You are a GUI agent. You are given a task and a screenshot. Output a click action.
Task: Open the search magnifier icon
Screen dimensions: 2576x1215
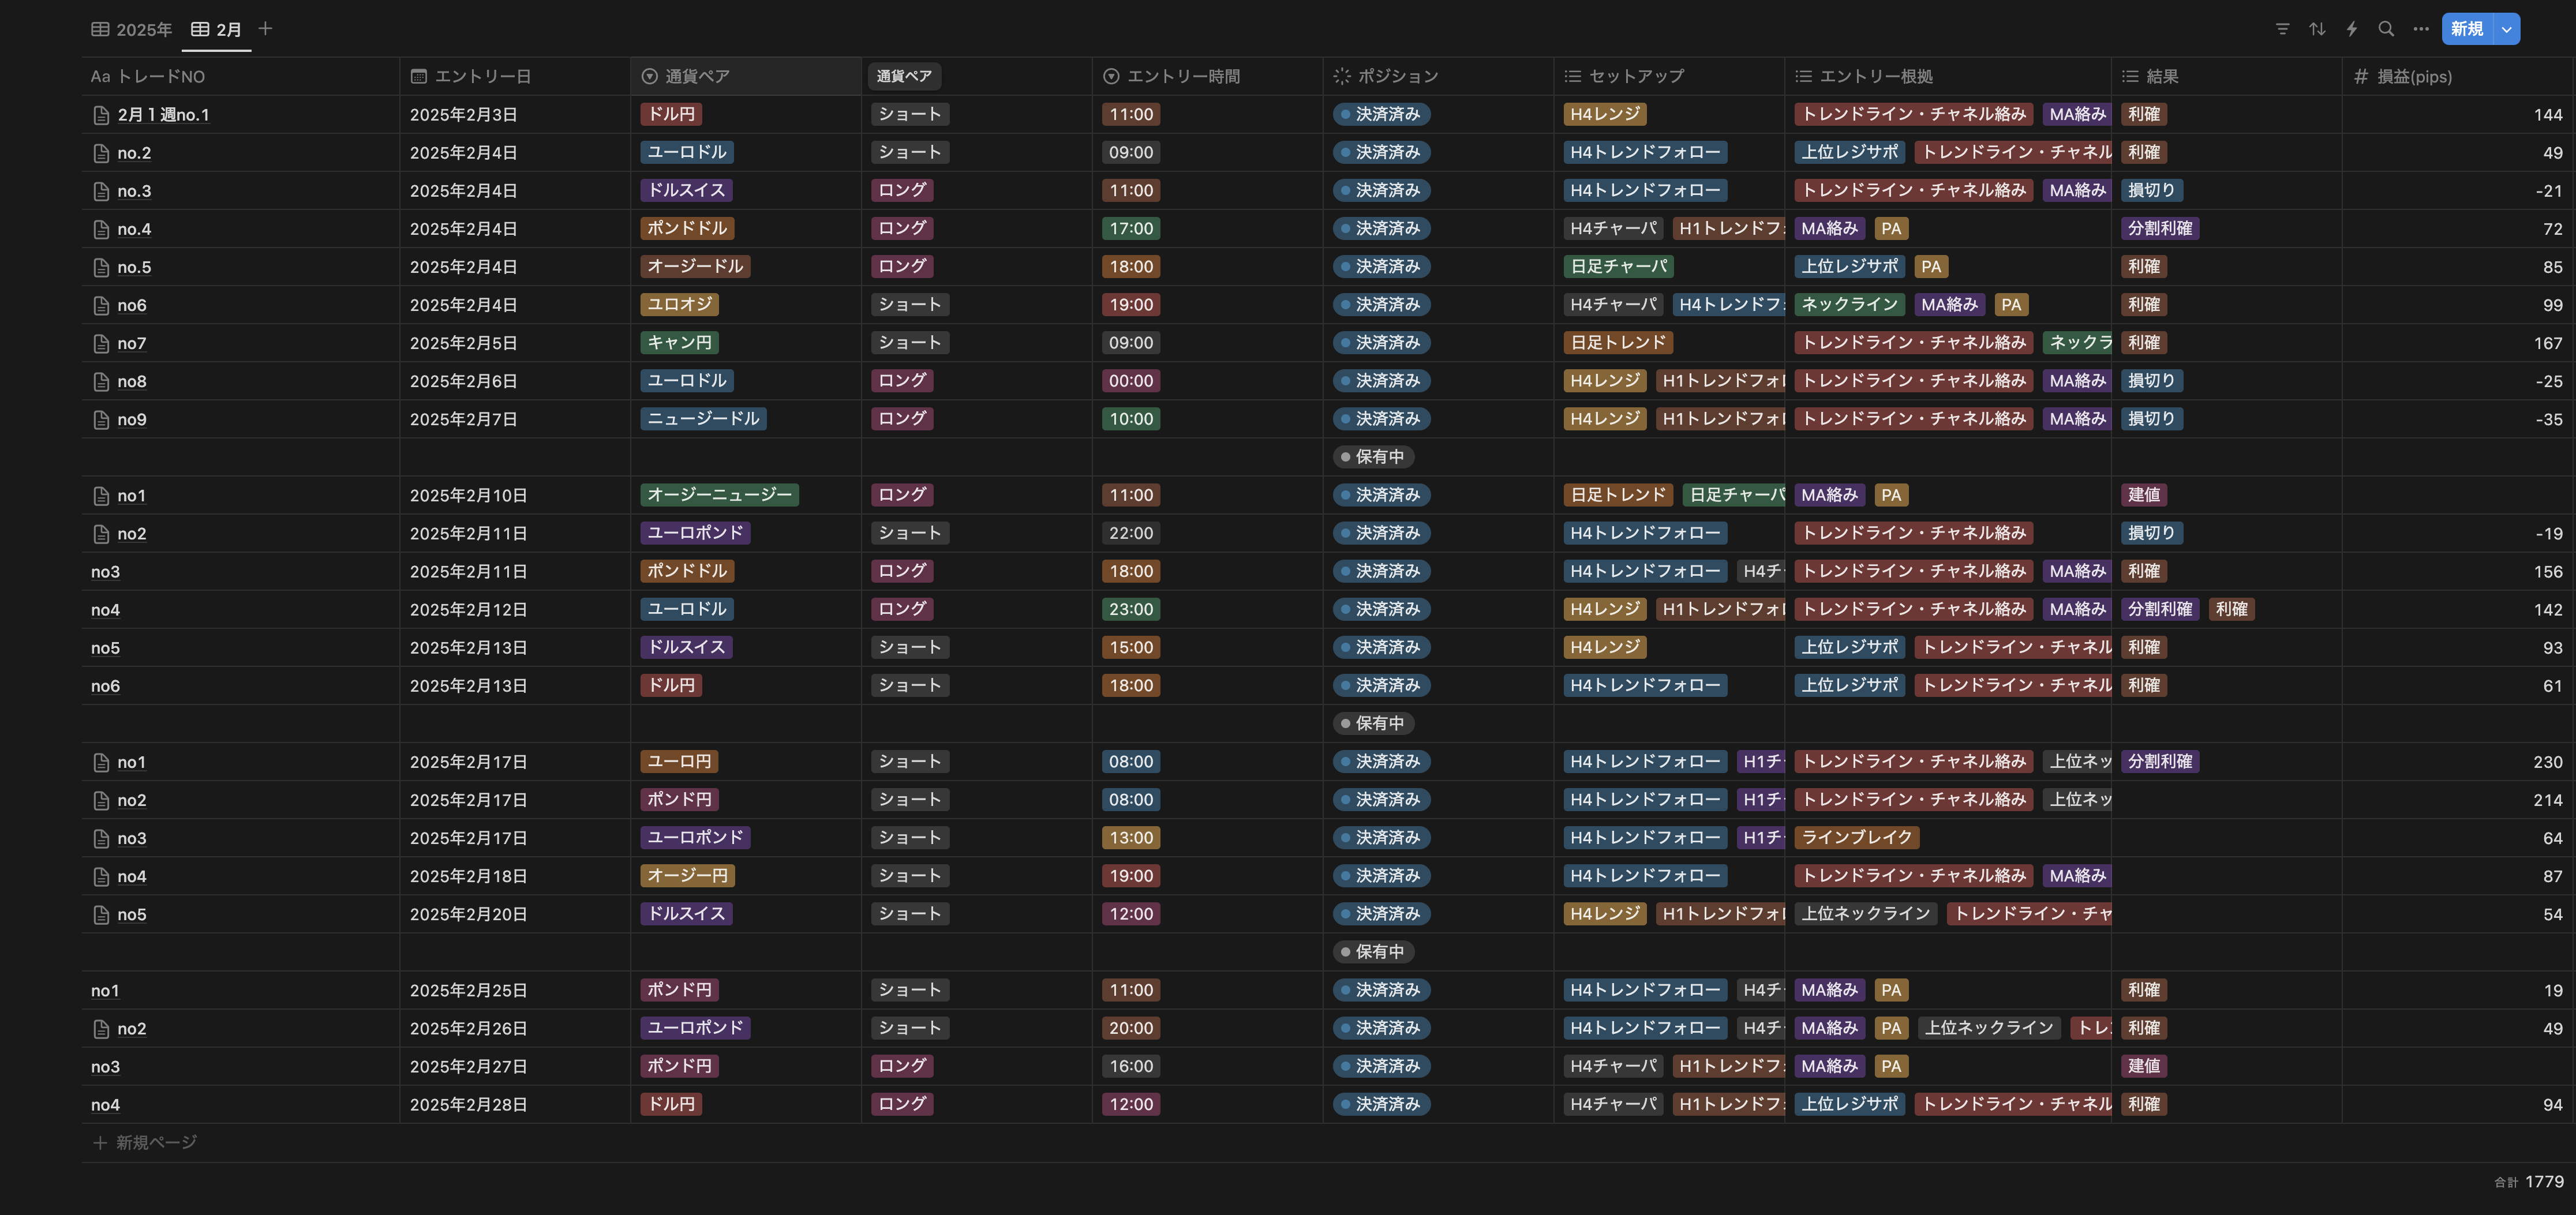(x=2386, y=29)
